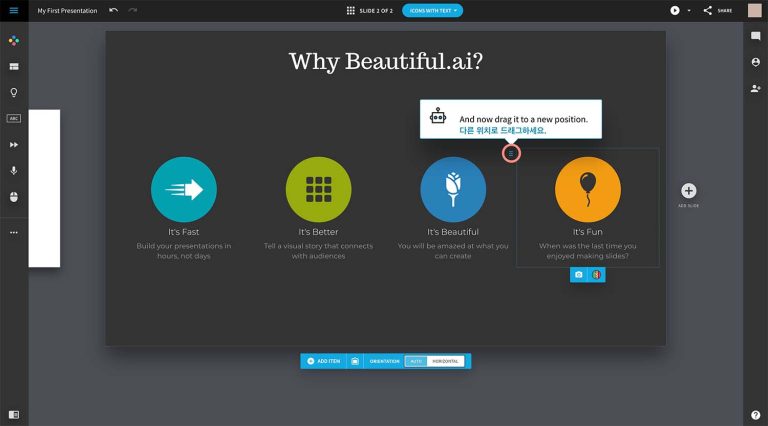Click the redo arrow
768x426 pixels.
132,10
